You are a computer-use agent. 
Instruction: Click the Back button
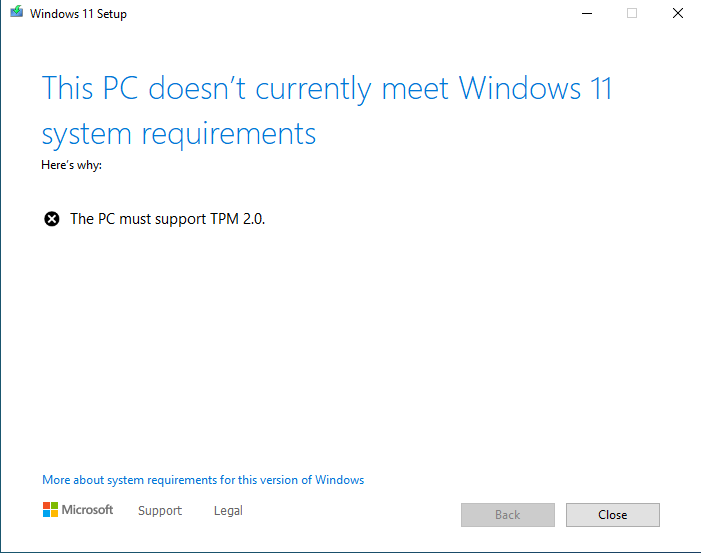point(508,515)
